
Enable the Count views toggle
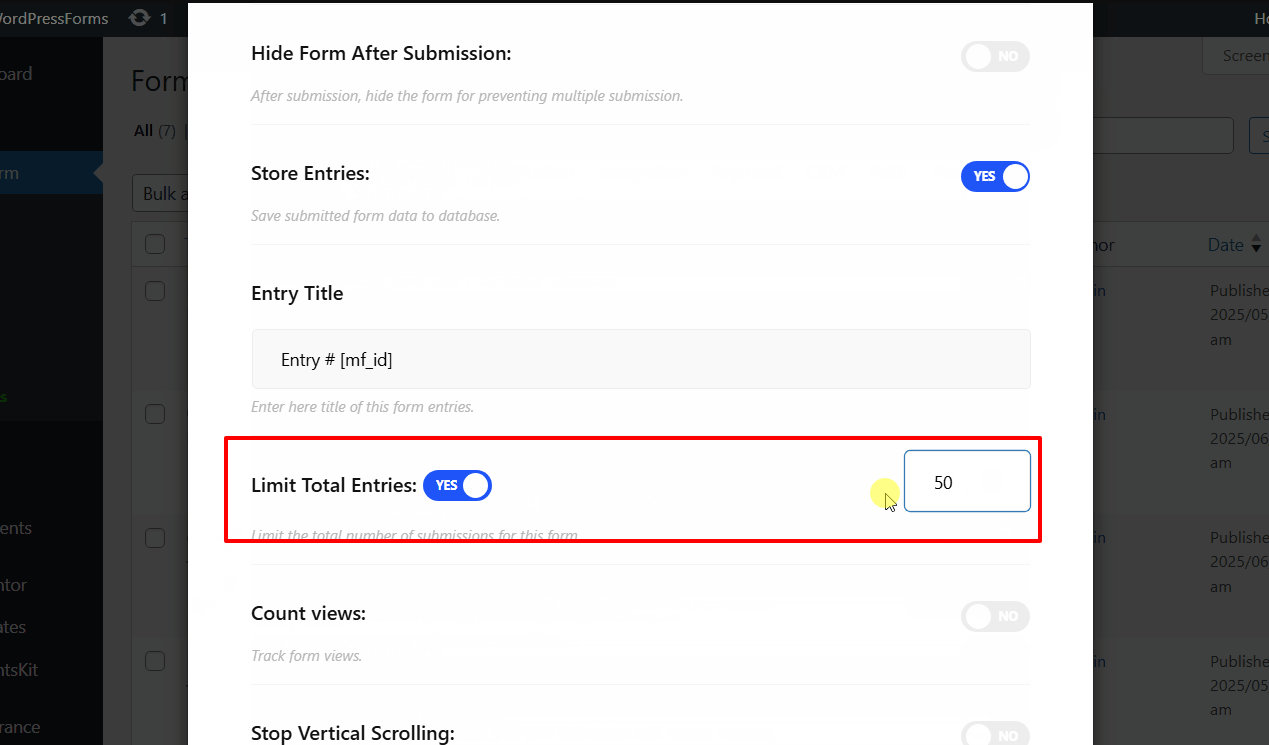click(995, 616)
